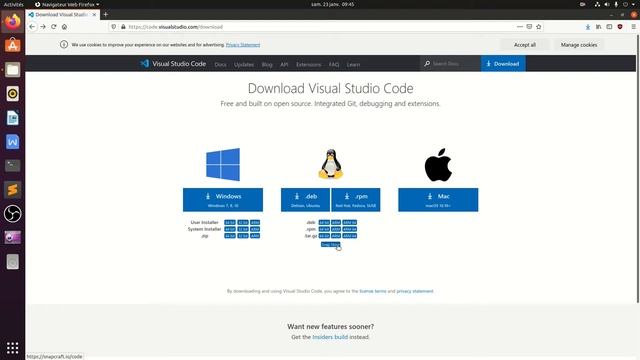The width and height of the screenshot is (640, 360).
Task: Open the Navigateur Web Firefox app menu
Action: click(x=67, y=4)
